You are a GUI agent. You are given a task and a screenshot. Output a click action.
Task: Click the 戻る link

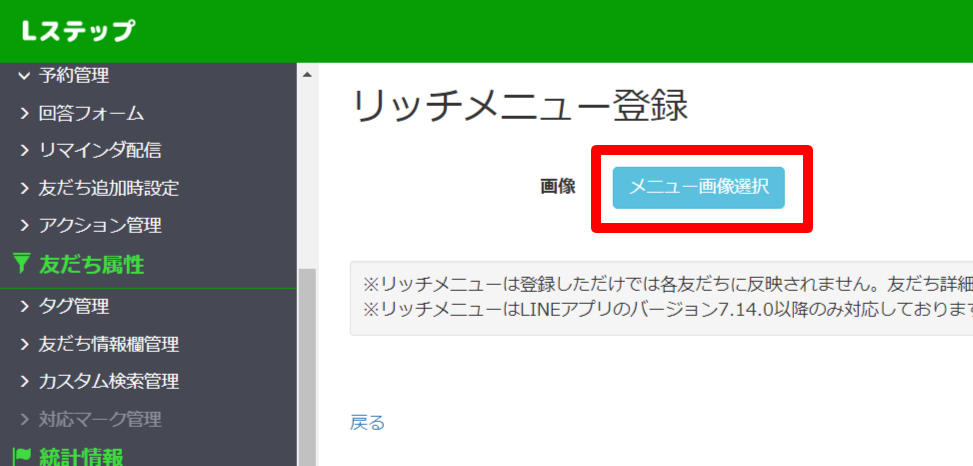click(x=367, y=423)
